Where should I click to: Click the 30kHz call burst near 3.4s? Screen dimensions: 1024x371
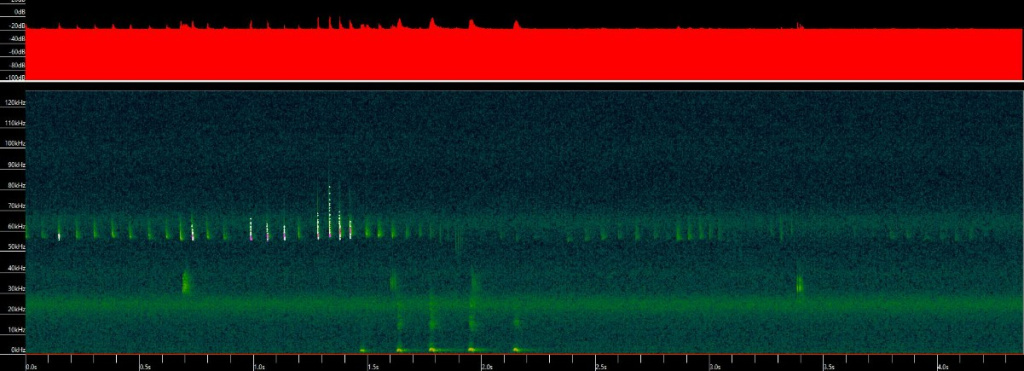[799, 285]
